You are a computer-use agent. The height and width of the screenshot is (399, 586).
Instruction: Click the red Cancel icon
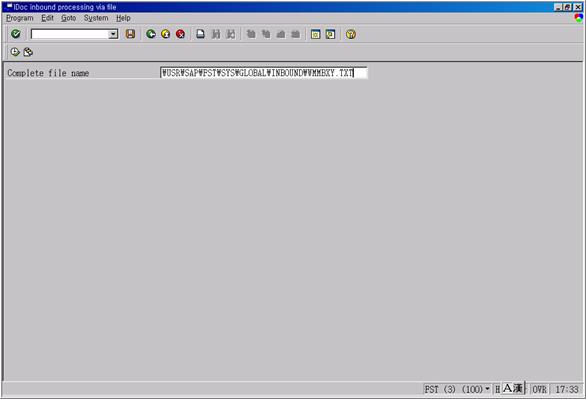(181, 34)
